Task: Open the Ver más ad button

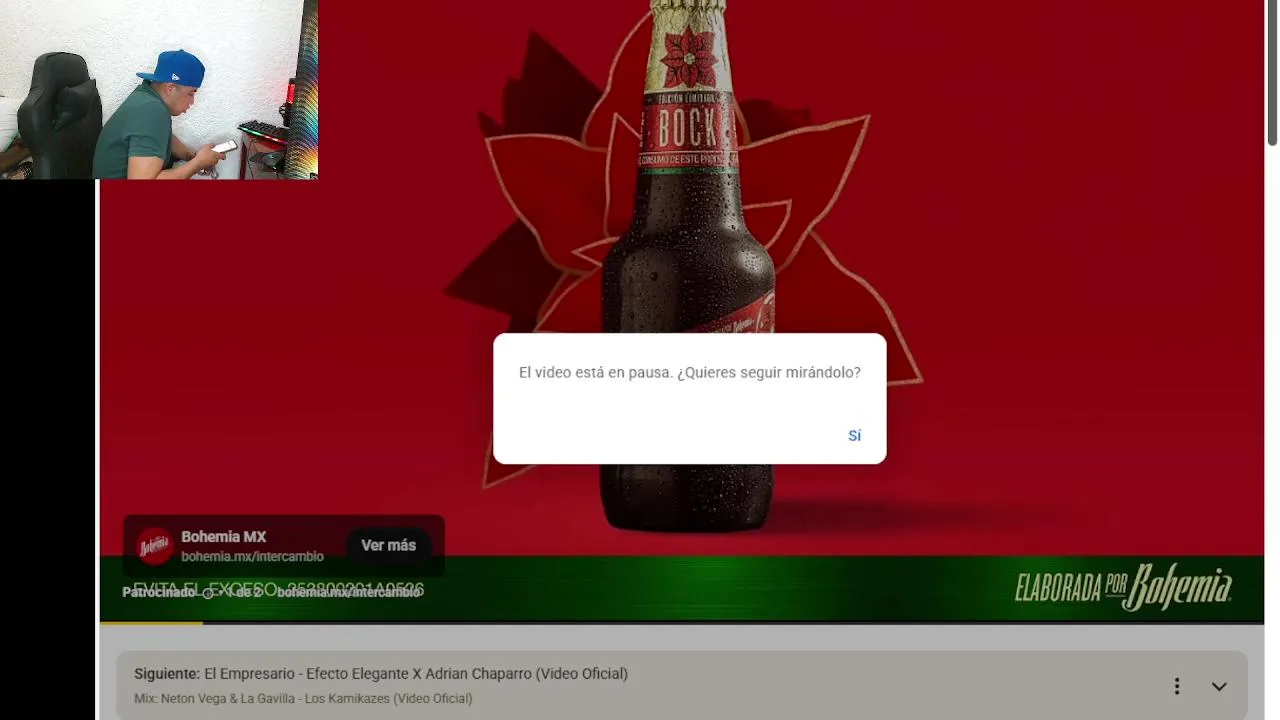Action: coord(388,545)
